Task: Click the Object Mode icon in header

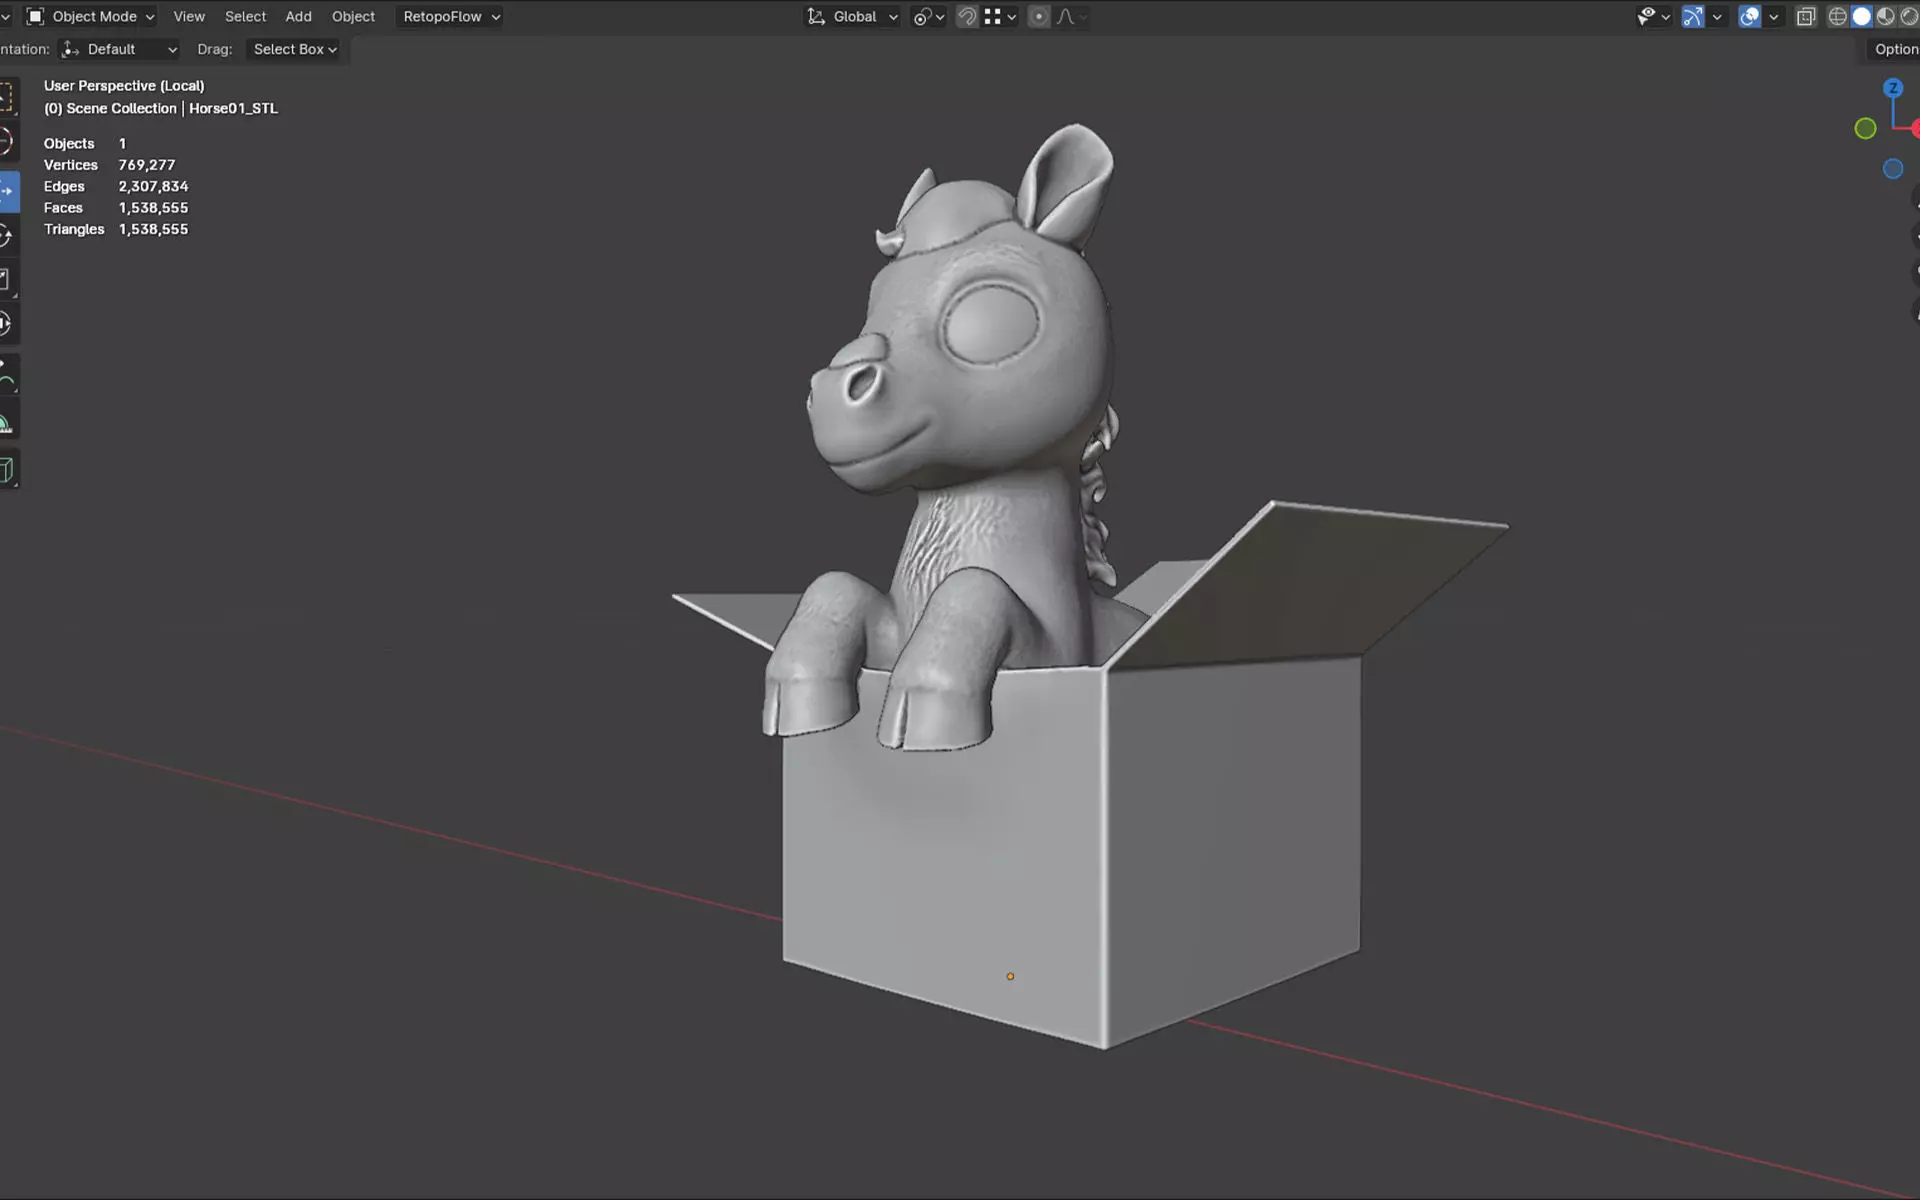Action: tap(35, 17)
